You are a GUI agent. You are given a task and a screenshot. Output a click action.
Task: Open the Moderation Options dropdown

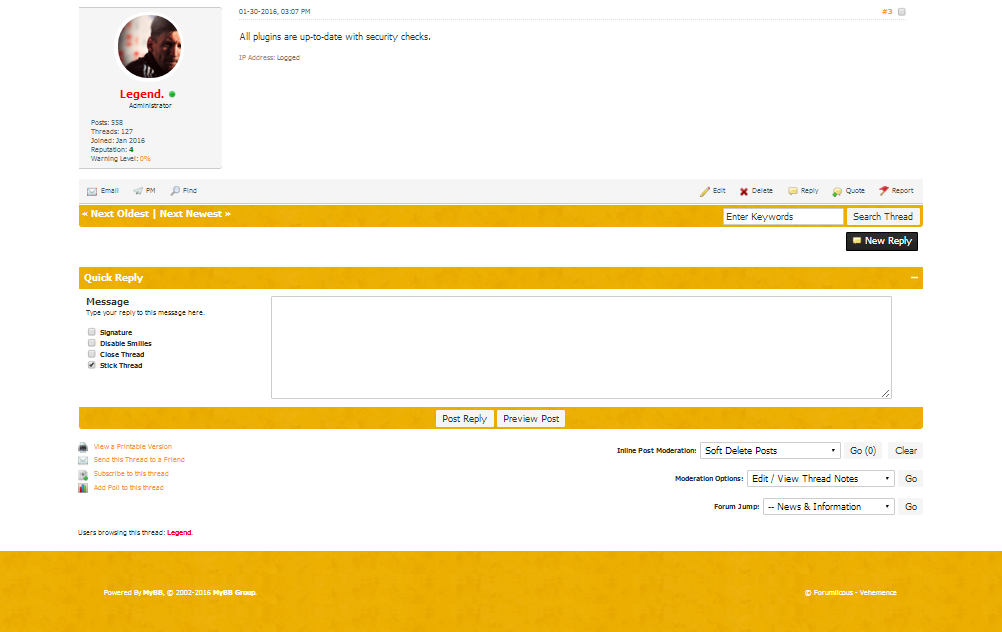(x=820, y=479)
